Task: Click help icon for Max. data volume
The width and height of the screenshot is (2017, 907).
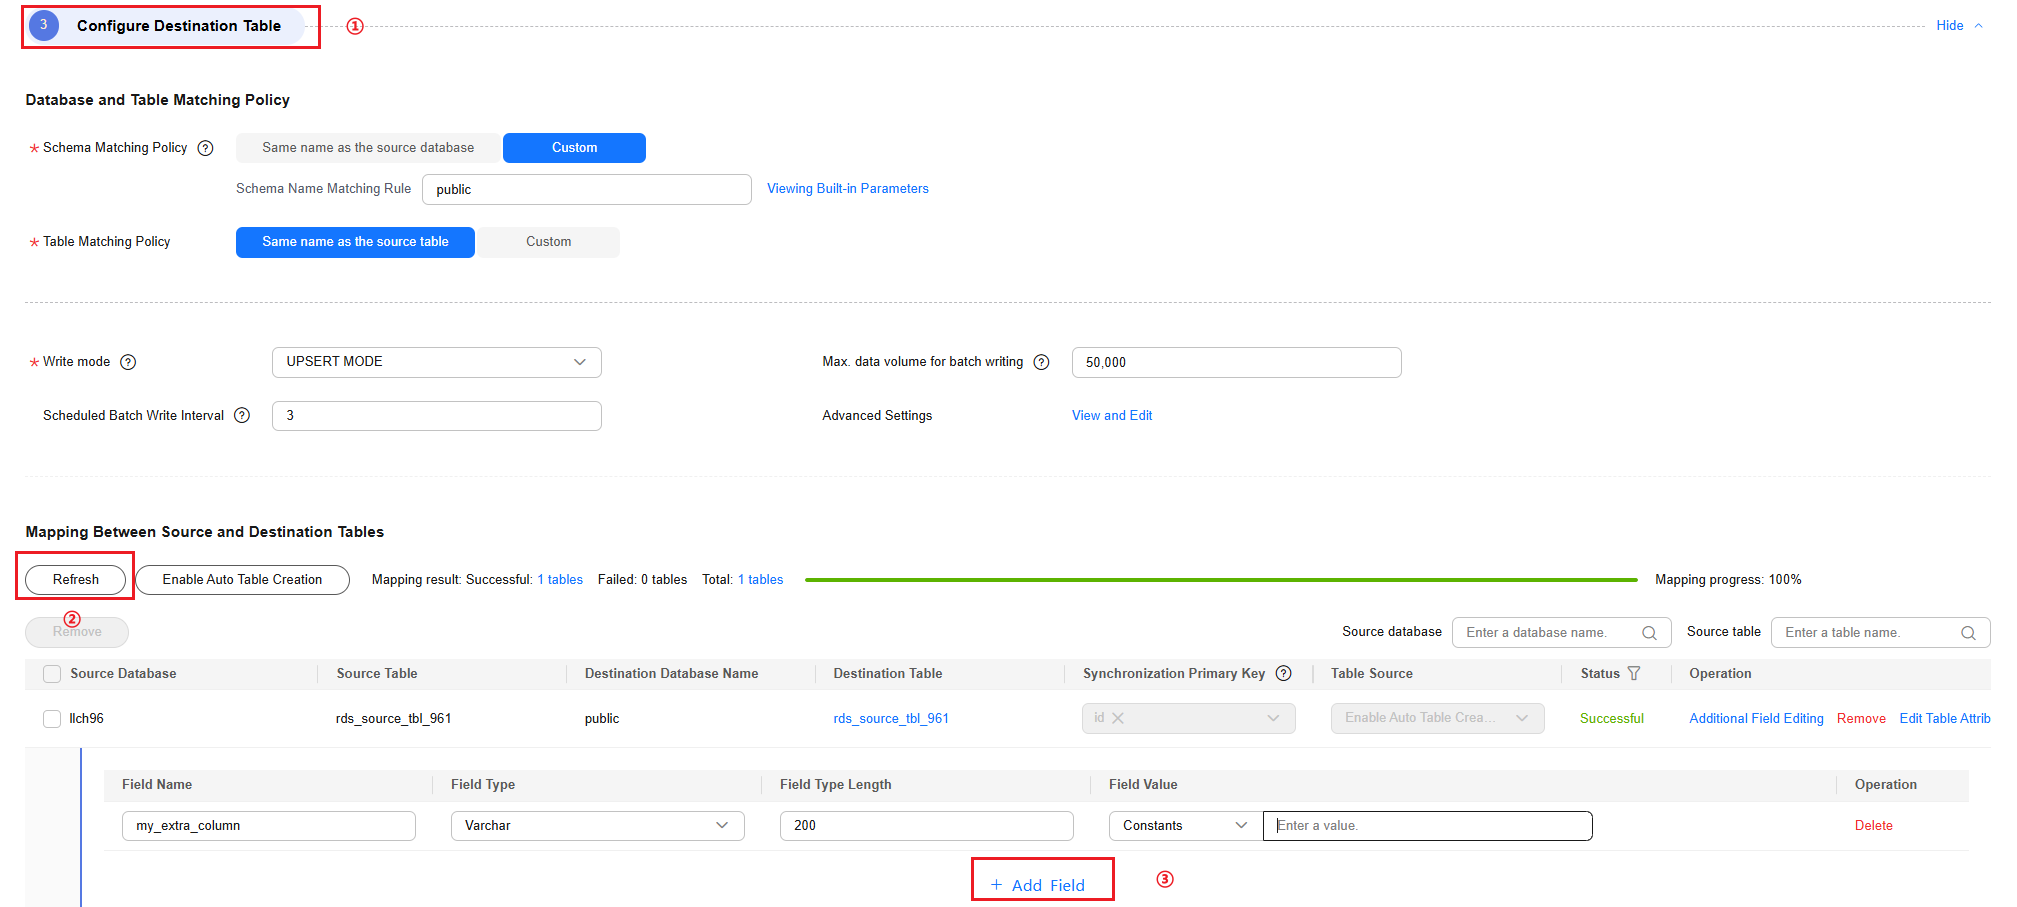Action: coord(1041,362)
